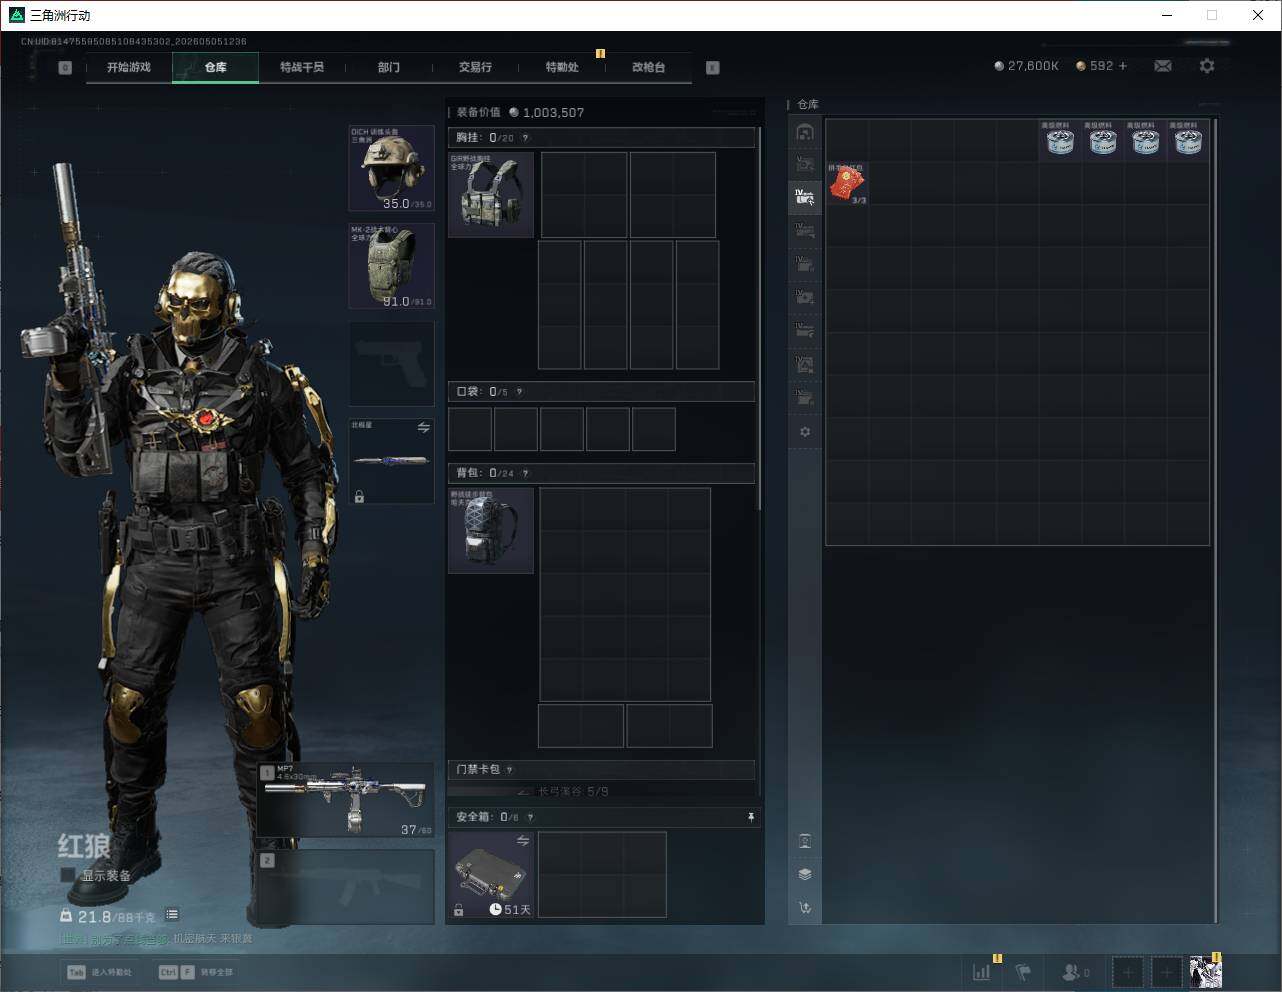Open the warehouse sidebar gear settings

coord(805,432)
